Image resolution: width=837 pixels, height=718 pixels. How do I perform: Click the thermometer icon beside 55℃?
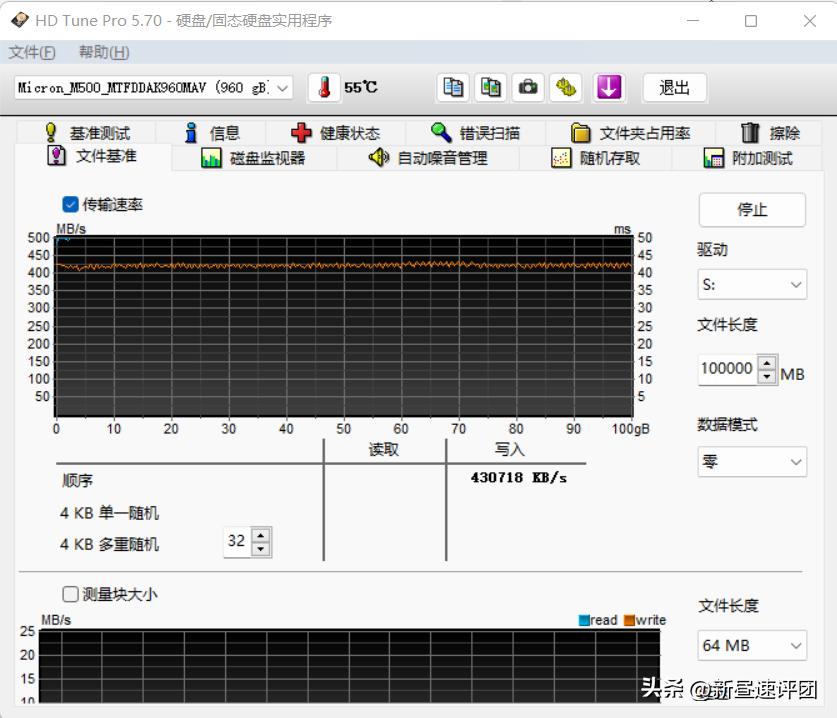pos(323,88)
